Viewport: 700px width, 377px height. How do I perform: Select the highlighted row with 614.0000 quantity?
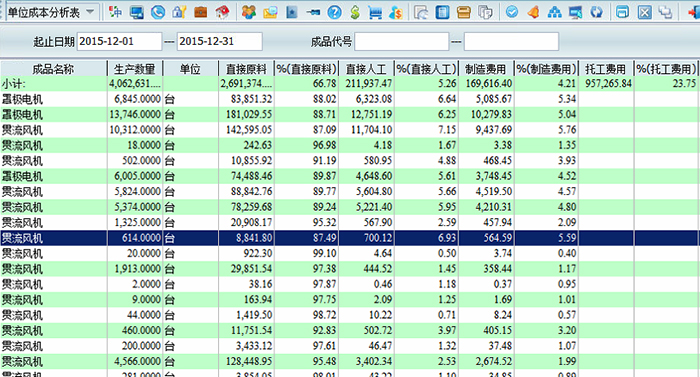[x=350, y=238]
